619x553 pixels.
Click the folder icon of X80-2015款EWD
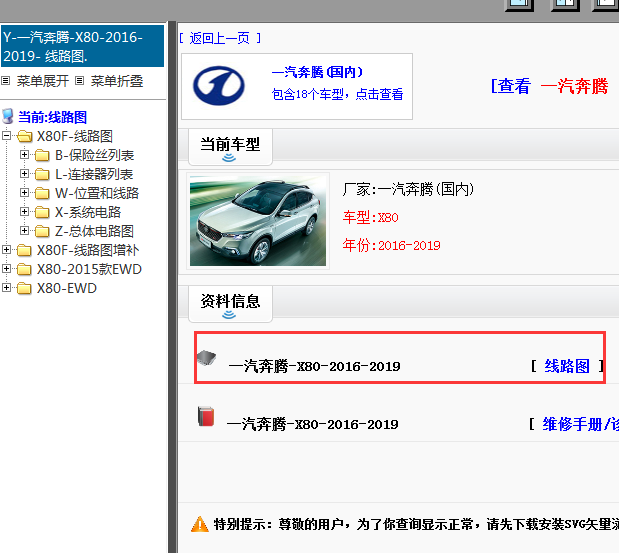coord(24,269)
